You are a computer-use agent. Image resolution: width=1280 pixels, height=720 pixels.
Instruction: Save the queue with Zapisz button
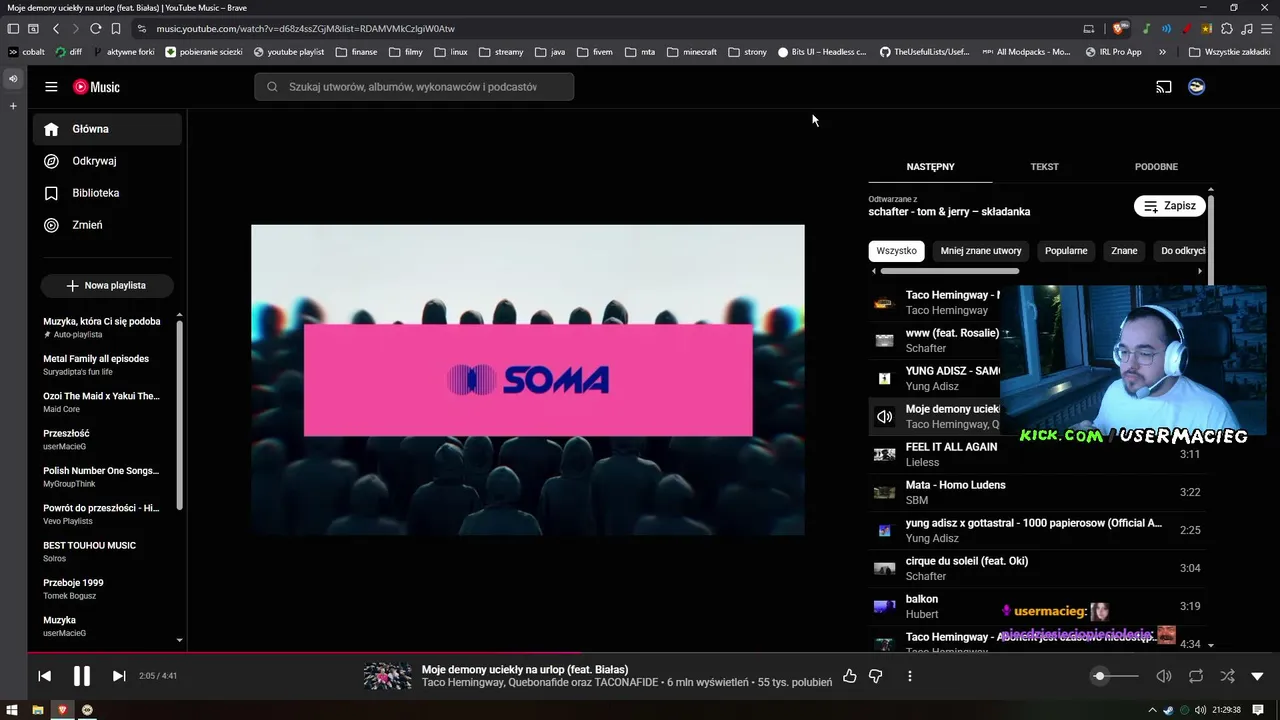(1169, 206)
